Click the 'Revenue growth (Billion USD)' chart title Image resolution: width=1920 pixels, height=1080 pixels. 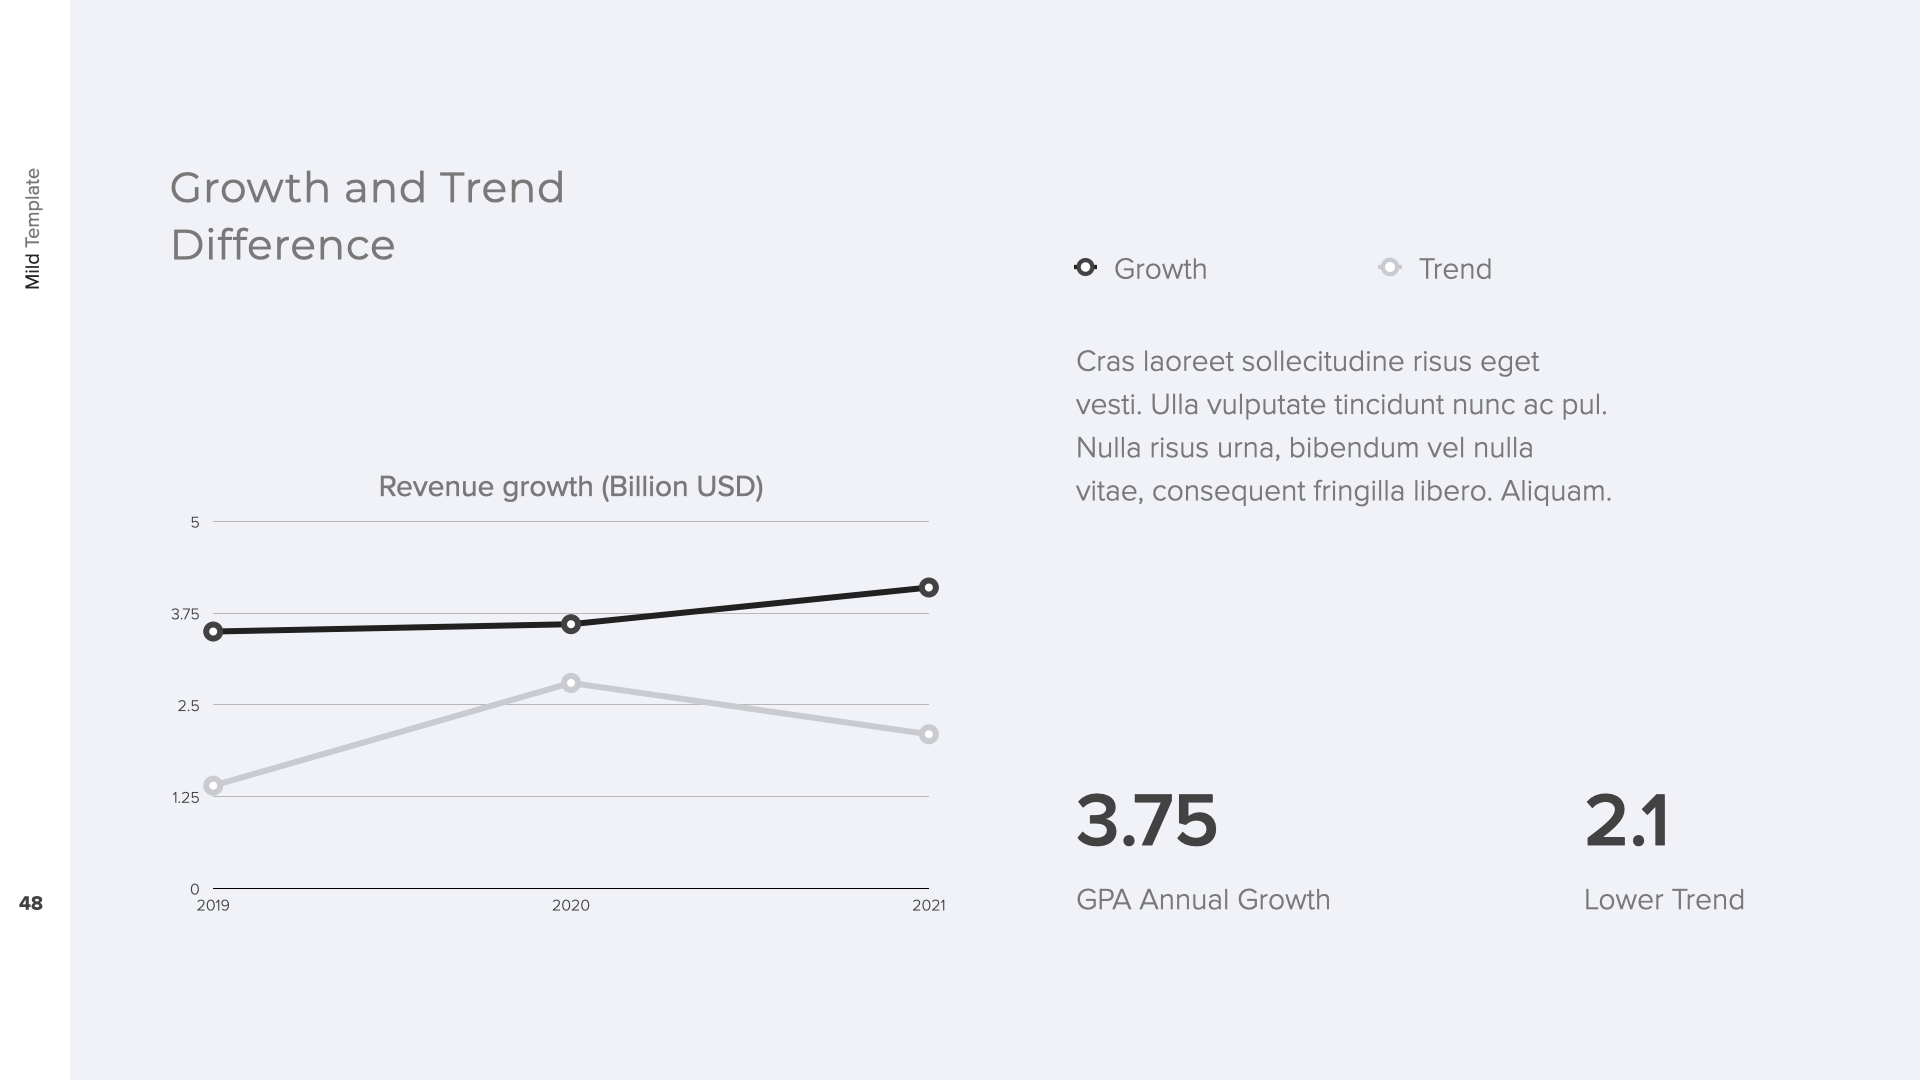[570, 487]
